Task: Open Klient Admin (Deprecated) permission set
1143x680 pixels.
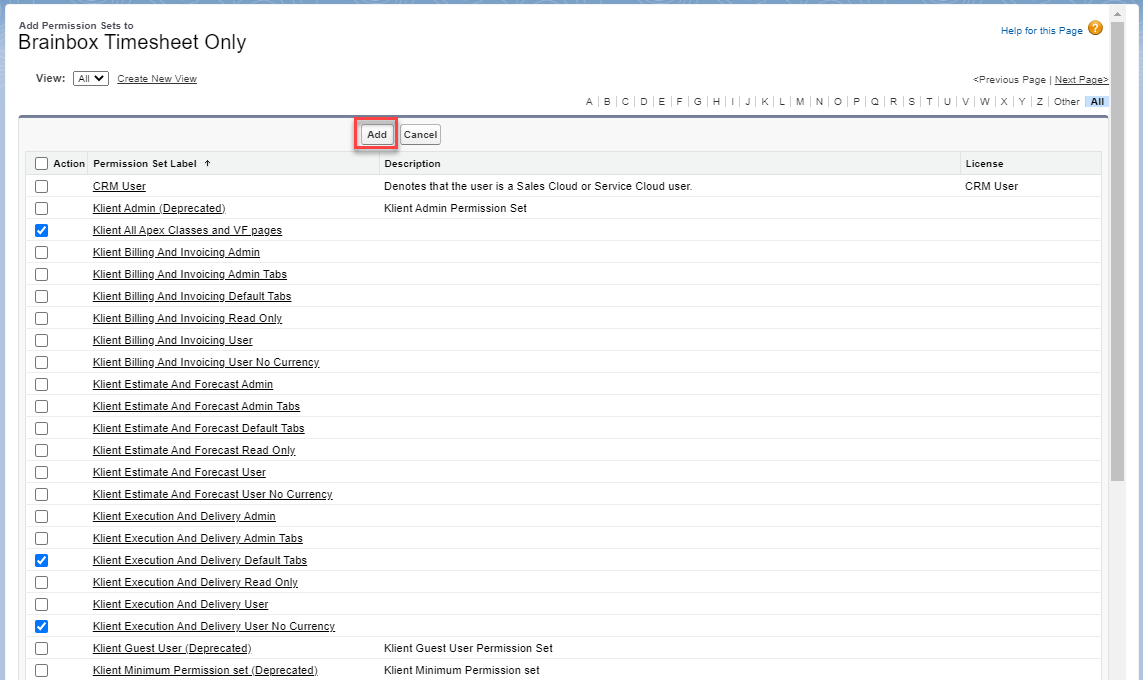Action: [x=158, y=208]
